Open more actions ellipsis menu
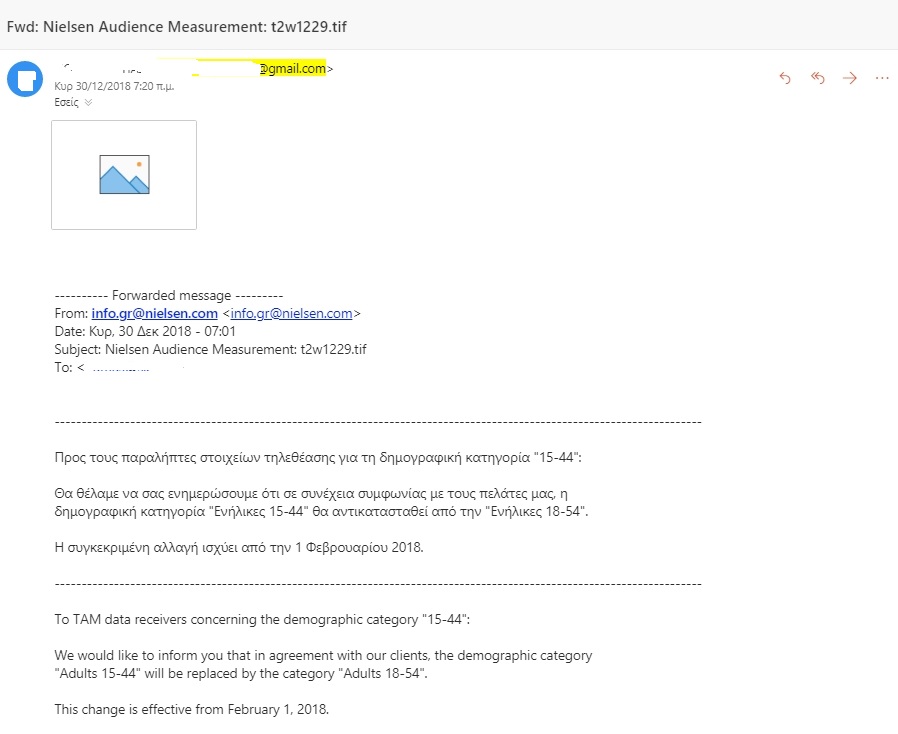The height and width of the screenshot is (734, 898). 882,78
